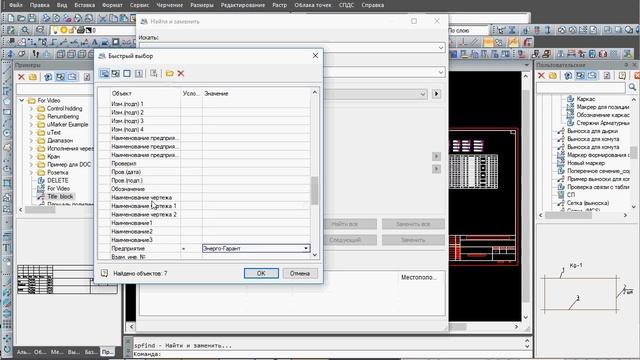
Task: Click red X delete icon in Пользовательские panel
Action: pos(541,76)
